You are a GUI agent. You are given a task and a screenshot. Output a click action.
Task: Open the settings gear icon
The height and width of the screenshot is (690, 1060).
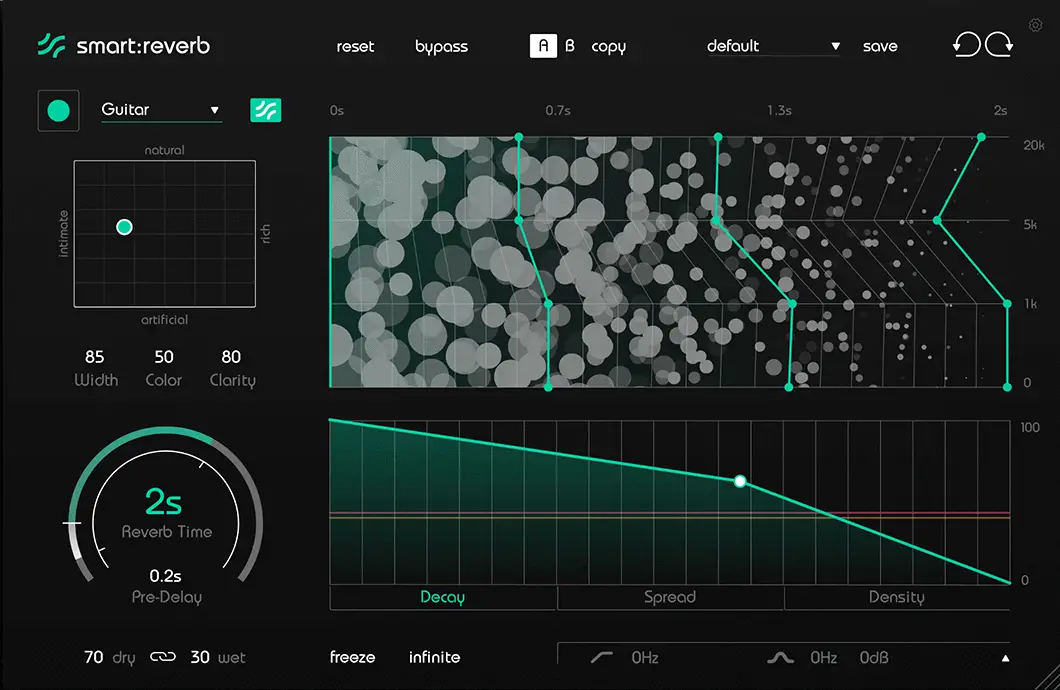[x=1035, y=26]
